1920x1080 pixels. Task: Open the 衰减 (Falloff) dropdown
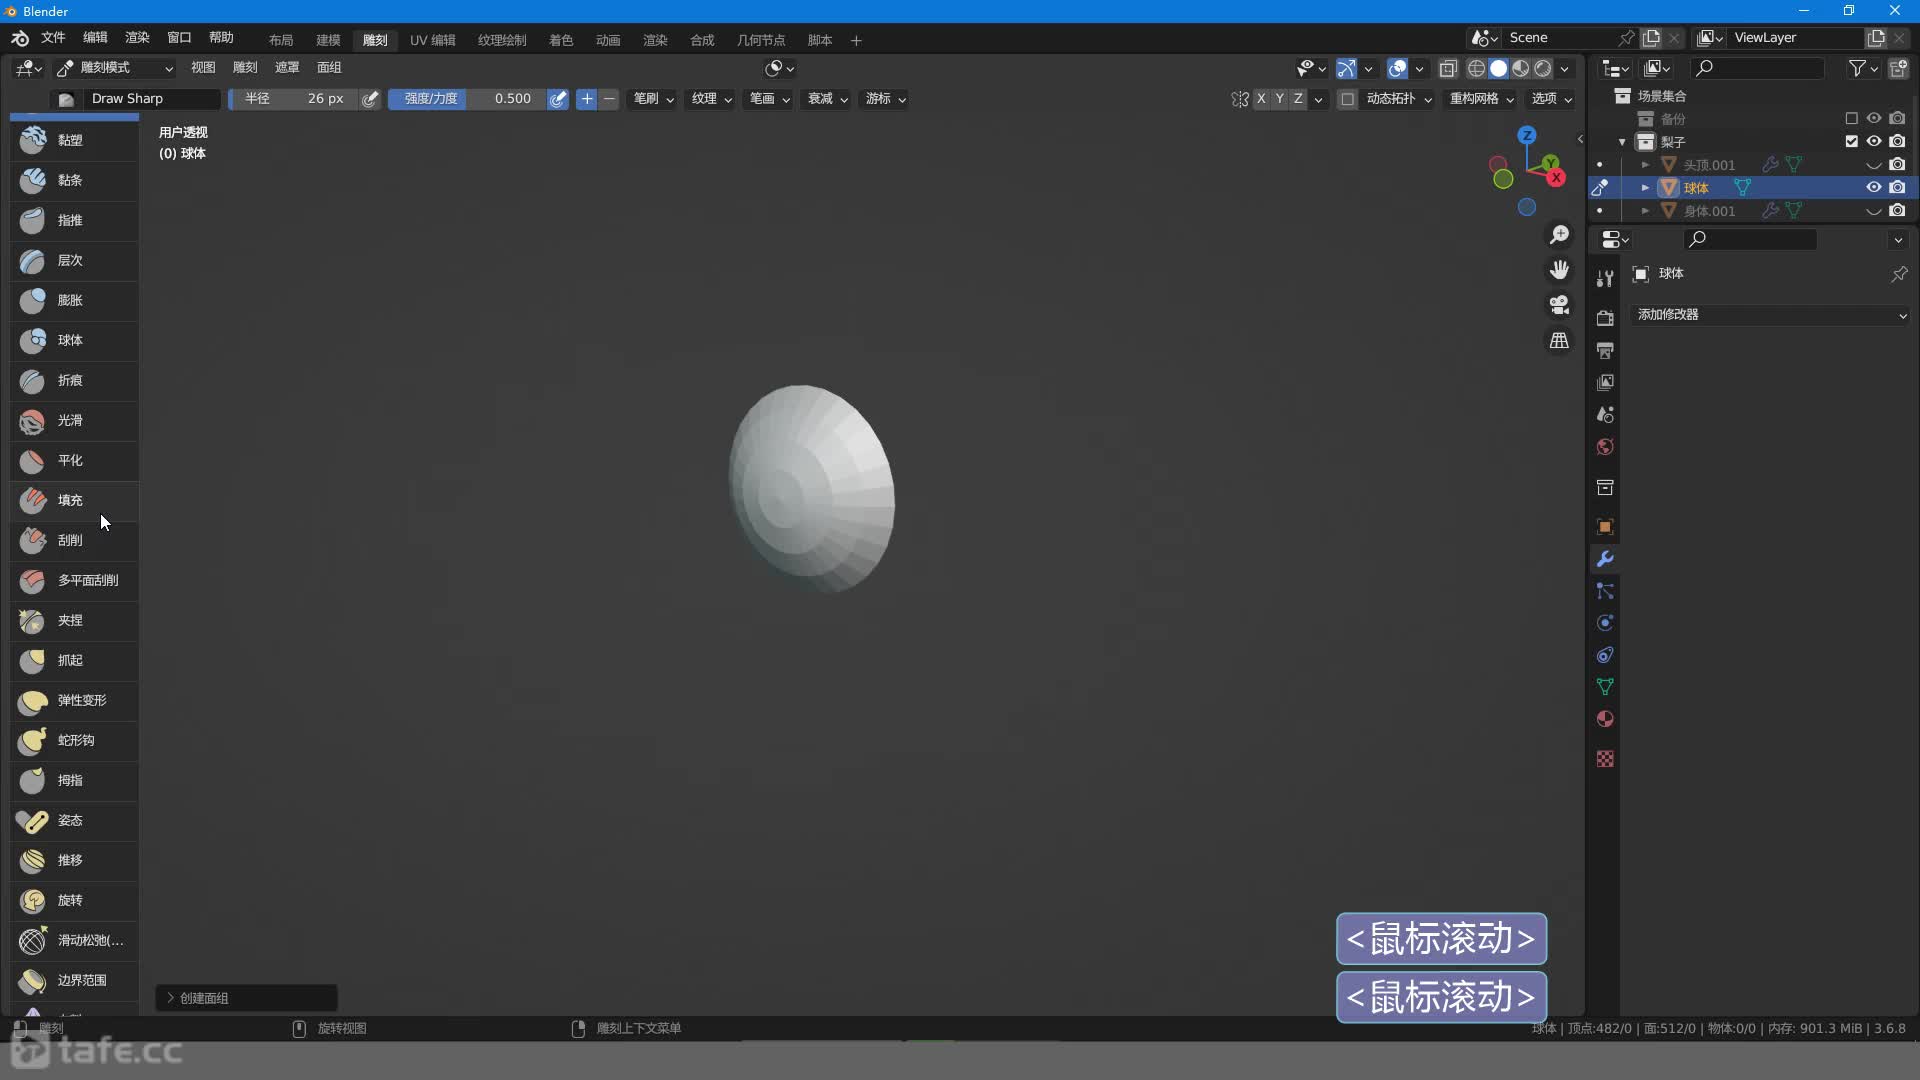tap(828, 99)
